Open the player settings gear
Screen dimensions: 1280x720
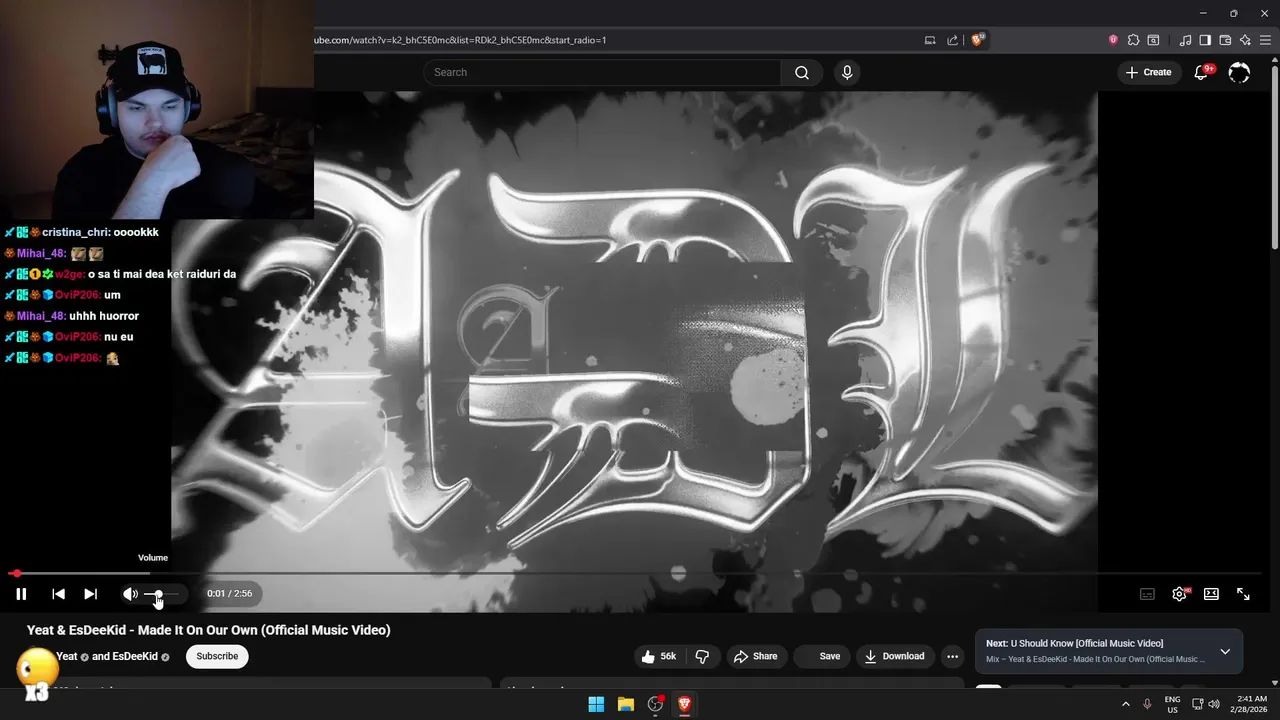pyautogui.click(x=1179, y=594)
